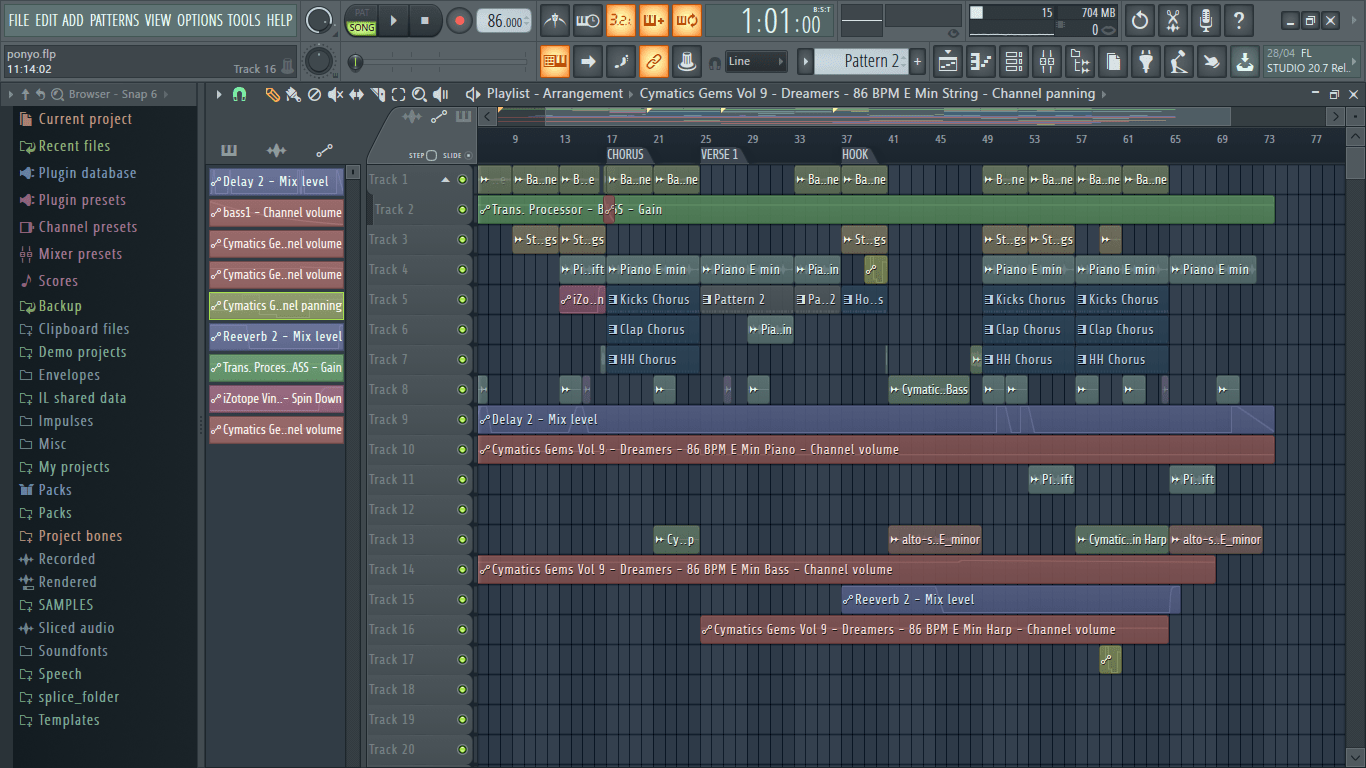Start playback with the Play button
The height and width of the screenshot is (768, 1366).
[x=393, y=21]
